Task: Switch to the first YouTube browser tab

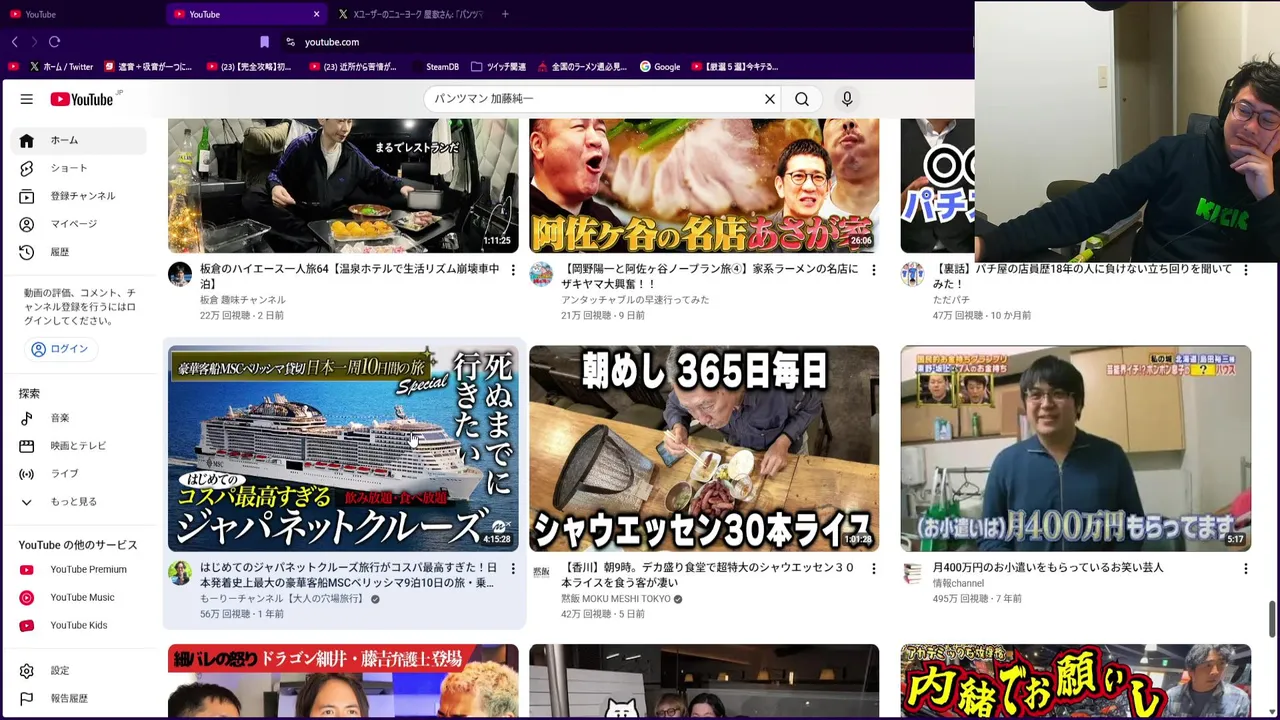Action: pos(80,14)
